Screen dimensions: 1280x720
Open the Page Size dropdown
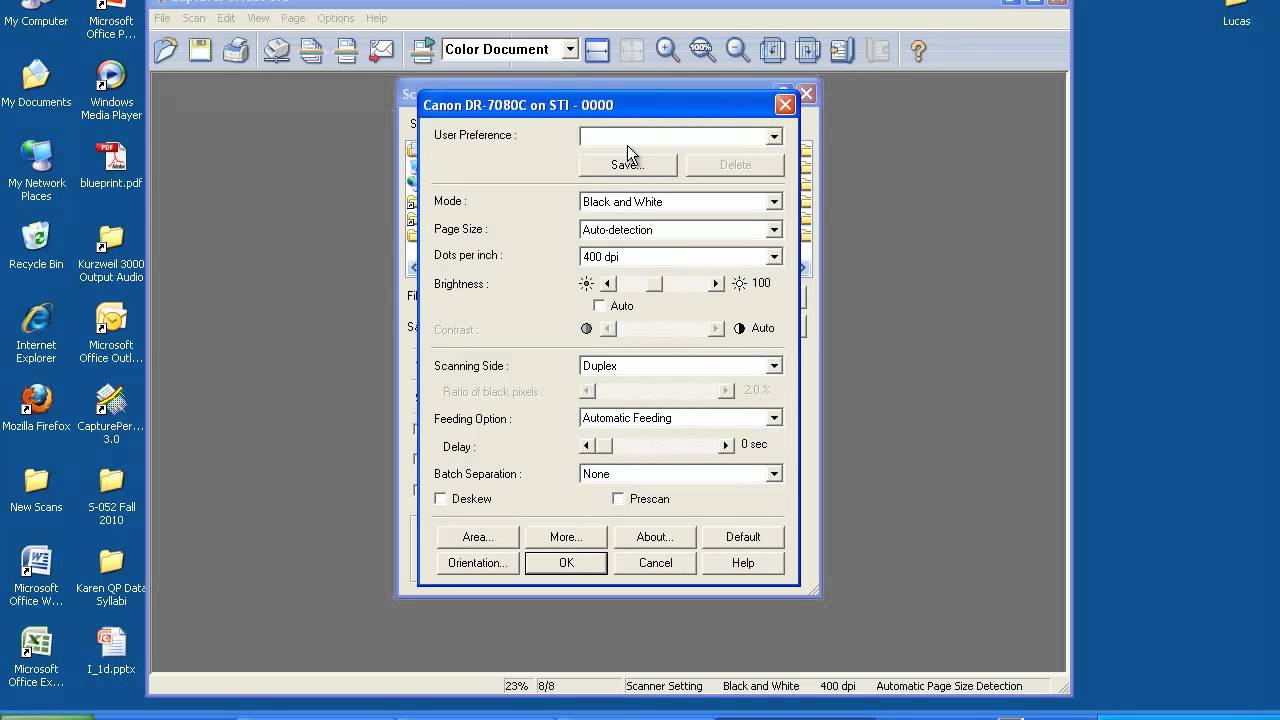pos(774,230)
